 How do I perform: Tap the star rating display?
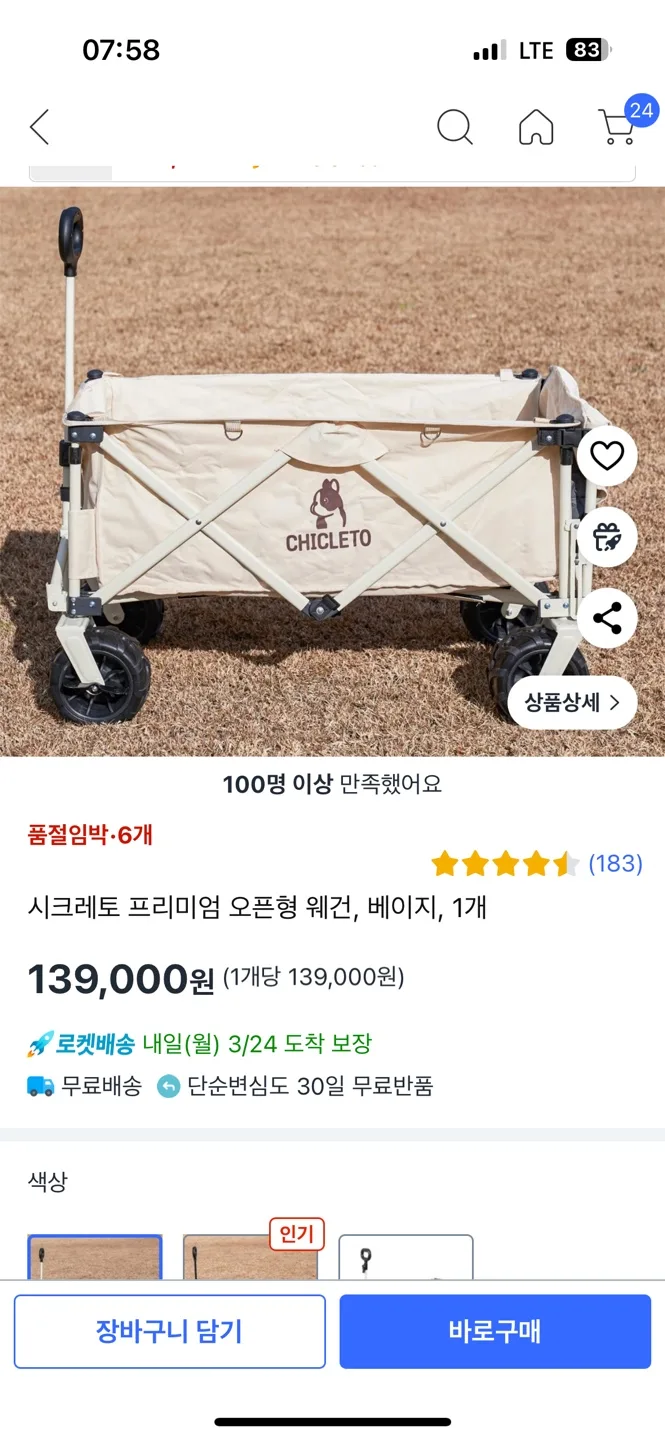(504, 864)
